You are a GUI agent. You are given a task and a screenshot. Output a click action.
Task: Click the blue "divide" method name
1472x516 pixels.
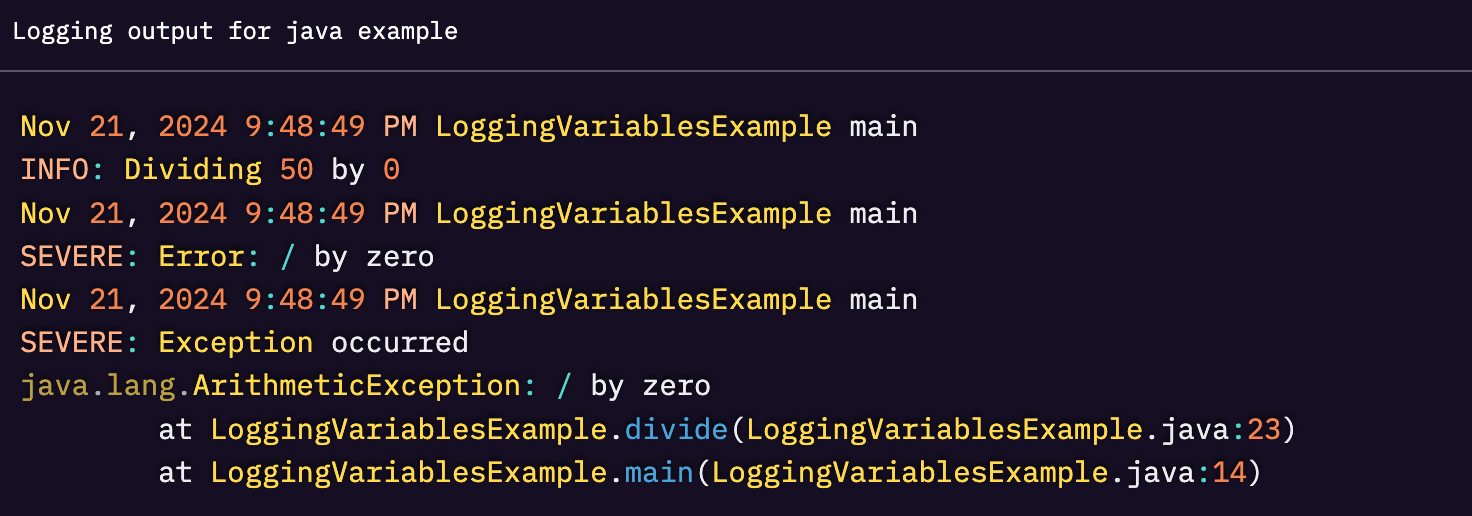click(x=676, y=430)
